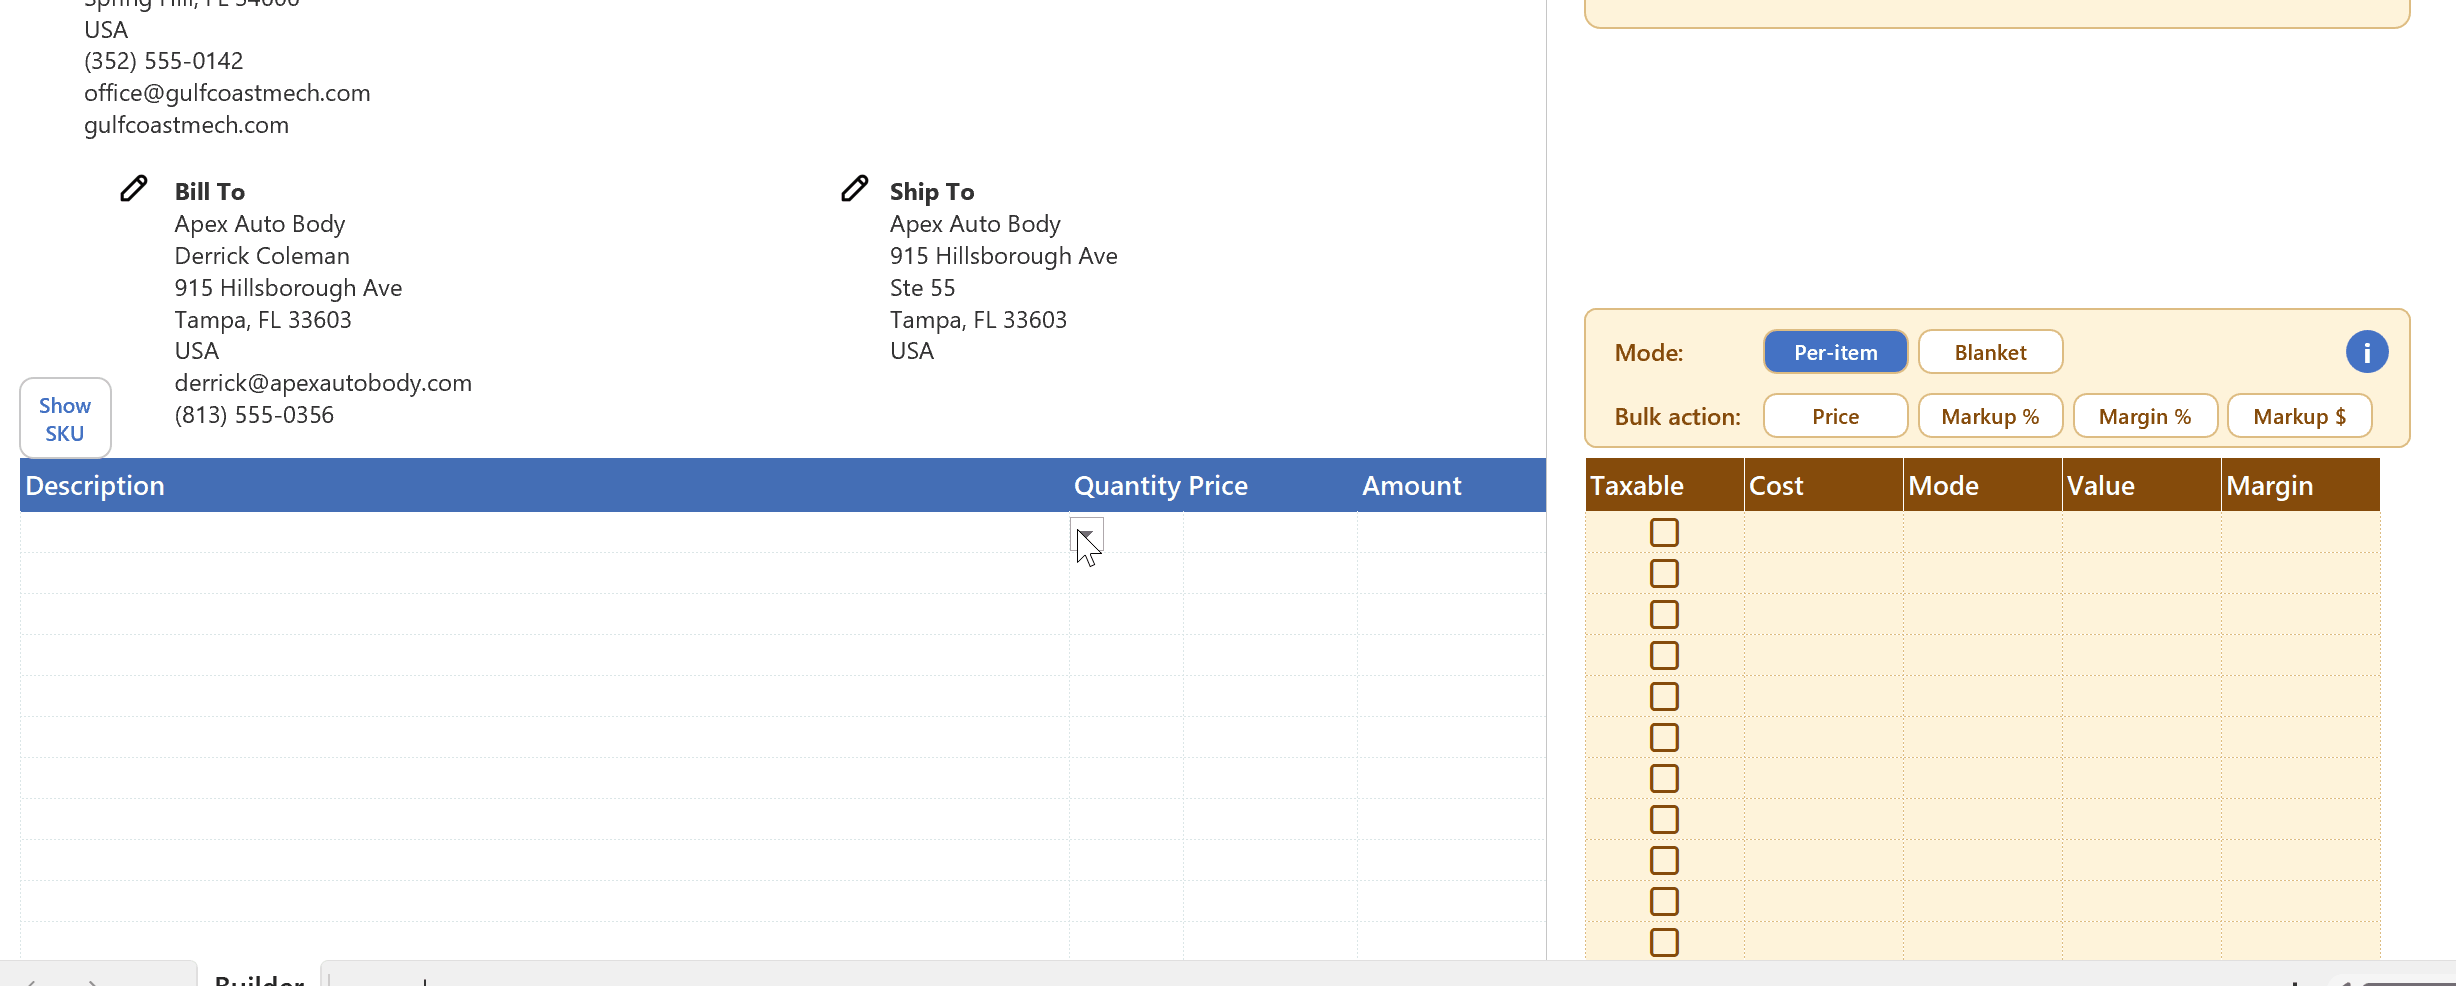
Task: Tick the second Taxable checkbox
Action: click(1664, 574)
